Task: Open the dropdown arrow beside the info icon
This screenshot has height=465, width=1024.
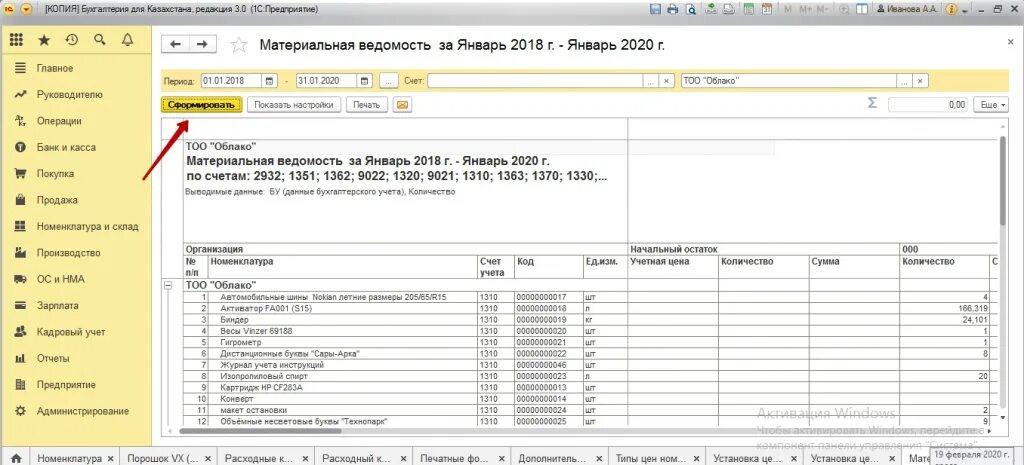Action: (x=965, y=10)
